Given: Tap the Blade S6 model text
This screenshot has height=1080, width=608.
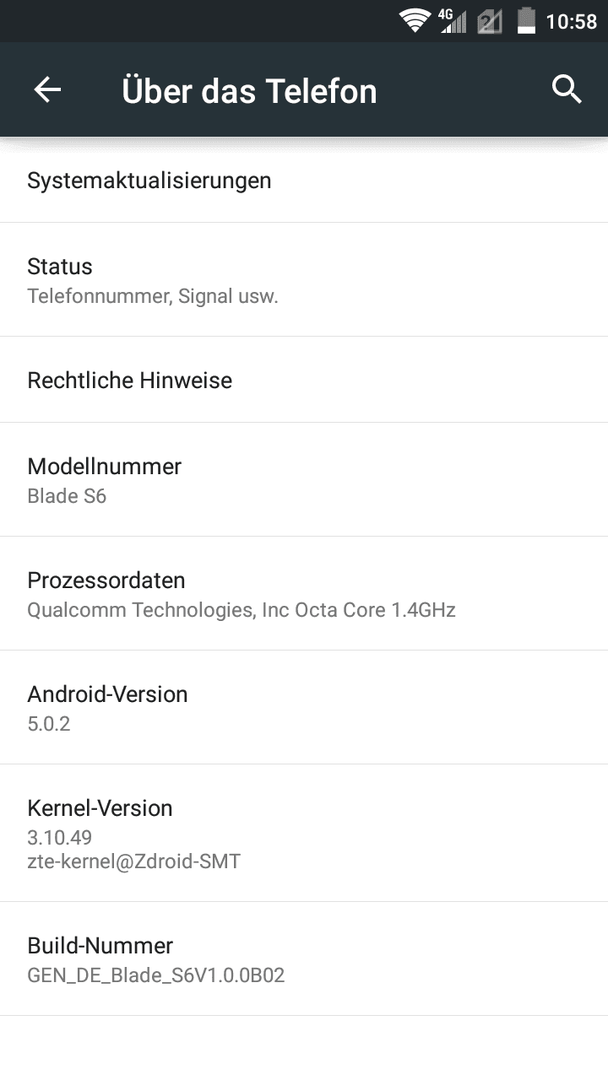Looking at the screenshot, I should 67,496.
